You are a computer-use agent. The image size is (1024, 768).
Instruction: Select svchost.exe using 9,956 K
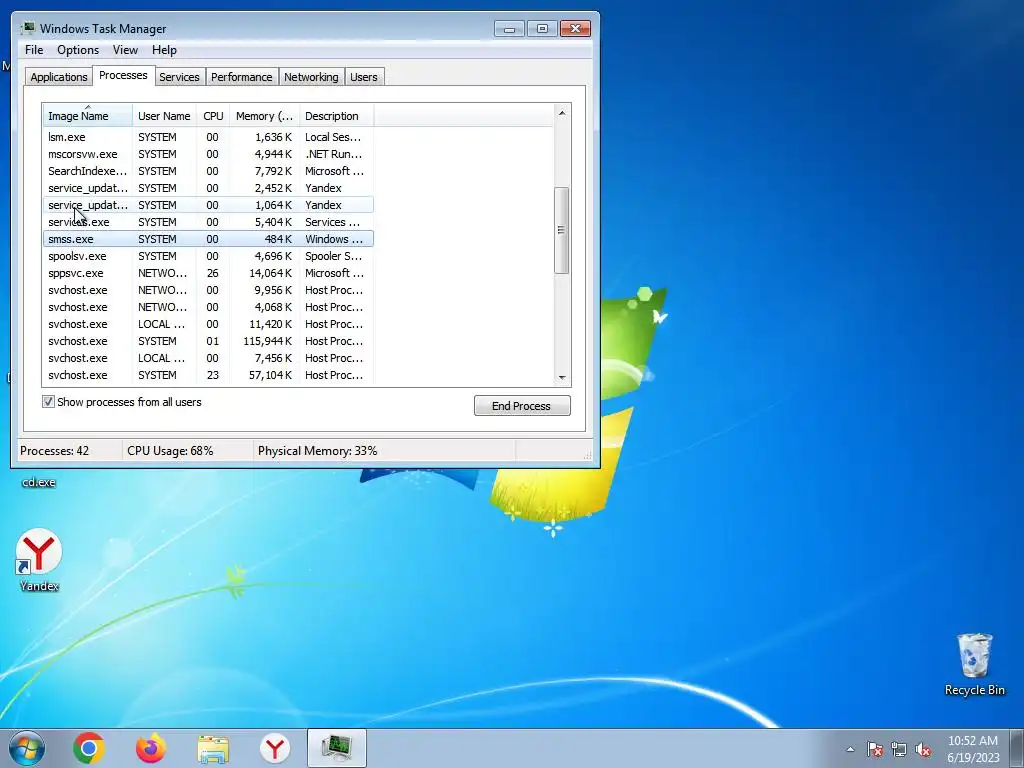point(208,290)
